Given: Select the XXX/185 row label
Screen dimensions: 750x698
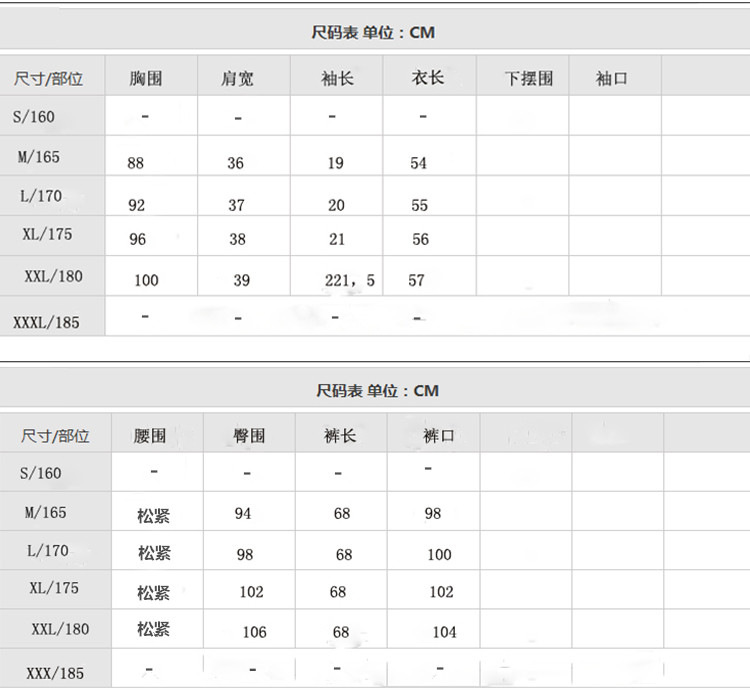Looking at the screenshot, I should [x=55, y=674].
